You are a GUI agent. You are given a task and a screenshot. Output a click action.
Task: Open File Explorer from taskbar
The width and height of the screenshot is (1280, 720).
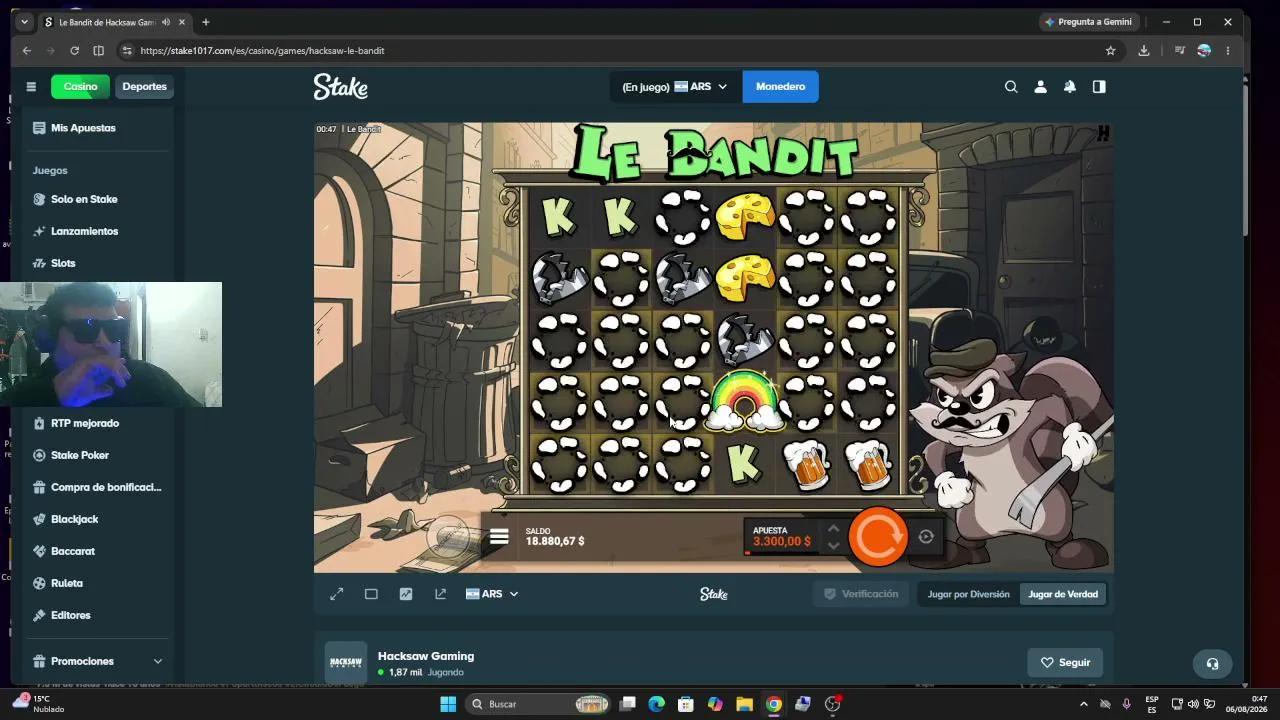pos(744,704)
